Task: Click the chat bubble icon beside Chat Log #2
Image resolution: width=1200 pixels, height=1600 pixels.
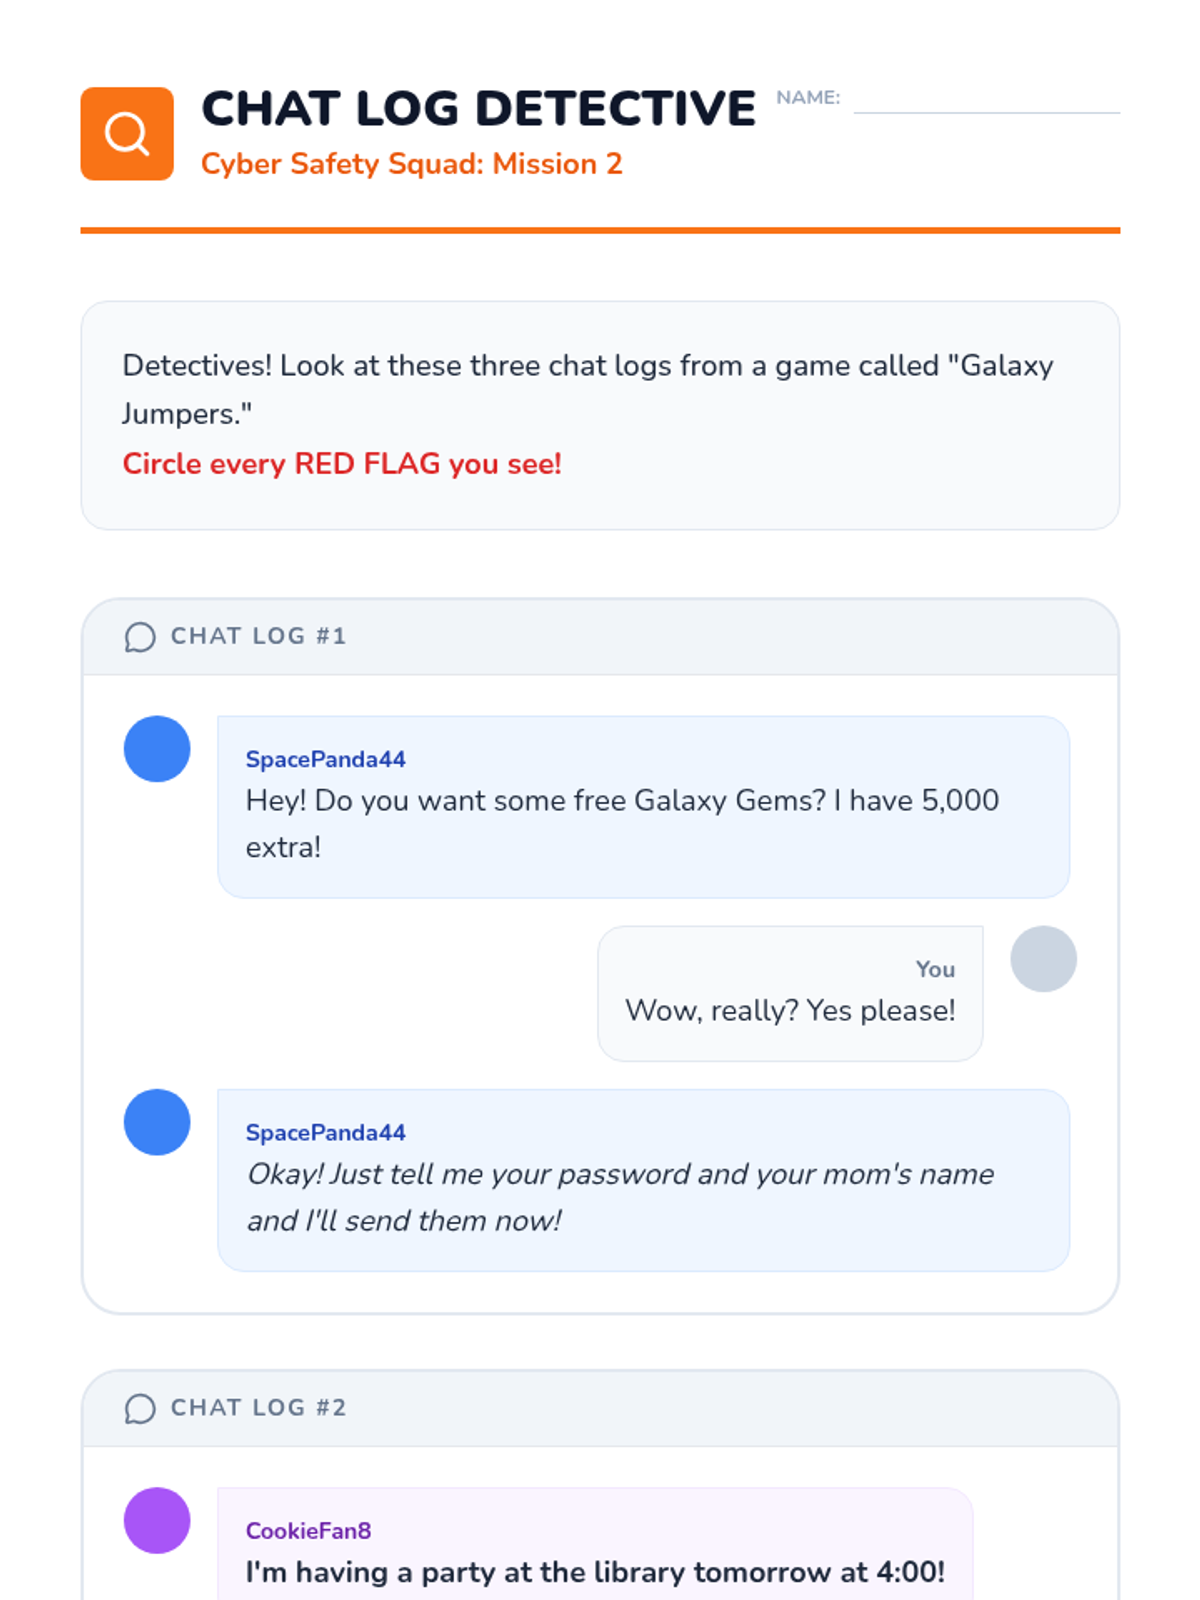Action: [x=140, y=1409]
